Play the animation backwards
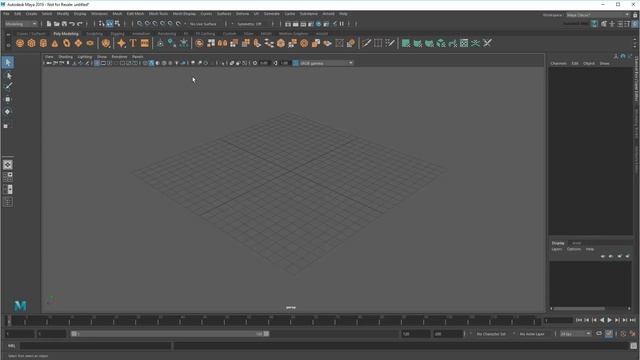This screenshot has width=640, height=360. click(602, 320)
